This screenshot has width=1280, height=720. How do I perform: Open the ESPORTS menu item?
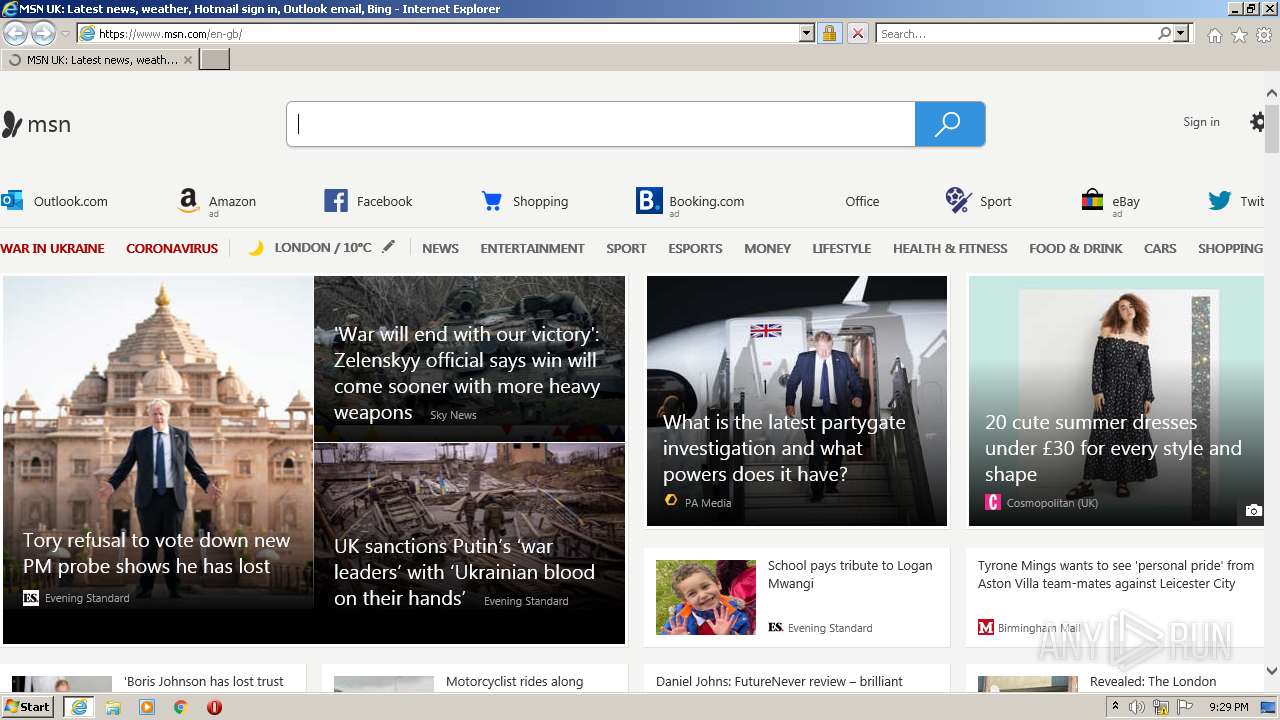coord(695,248)
